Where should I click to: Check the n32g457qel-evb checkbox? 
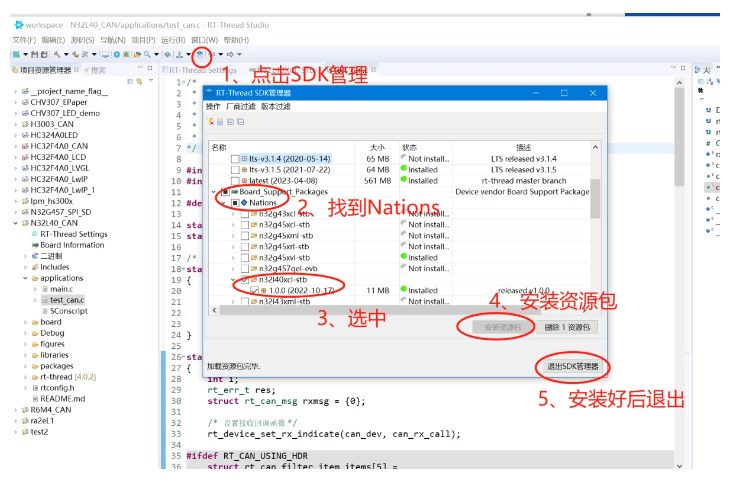coord(245,269)
